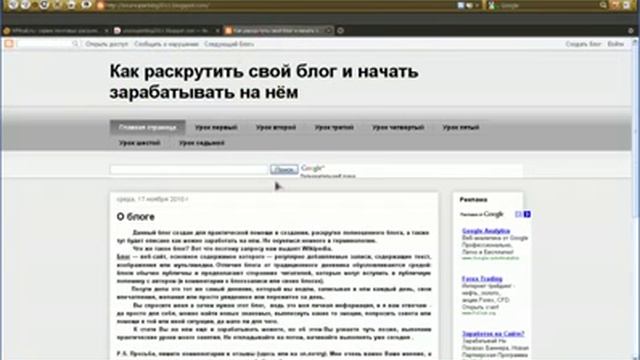Go to 'Следующий блог' link
The height and width of the screenshot is (360, 640).
point(229,44)
